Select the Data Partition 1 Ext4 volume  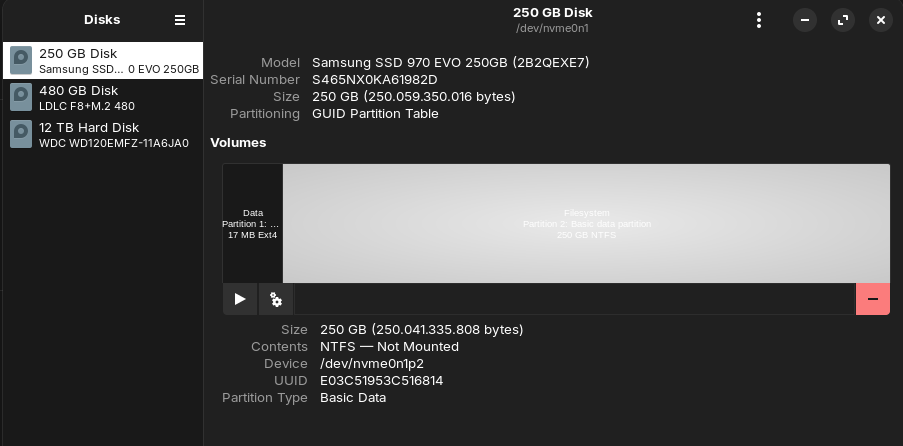point(253,224)
